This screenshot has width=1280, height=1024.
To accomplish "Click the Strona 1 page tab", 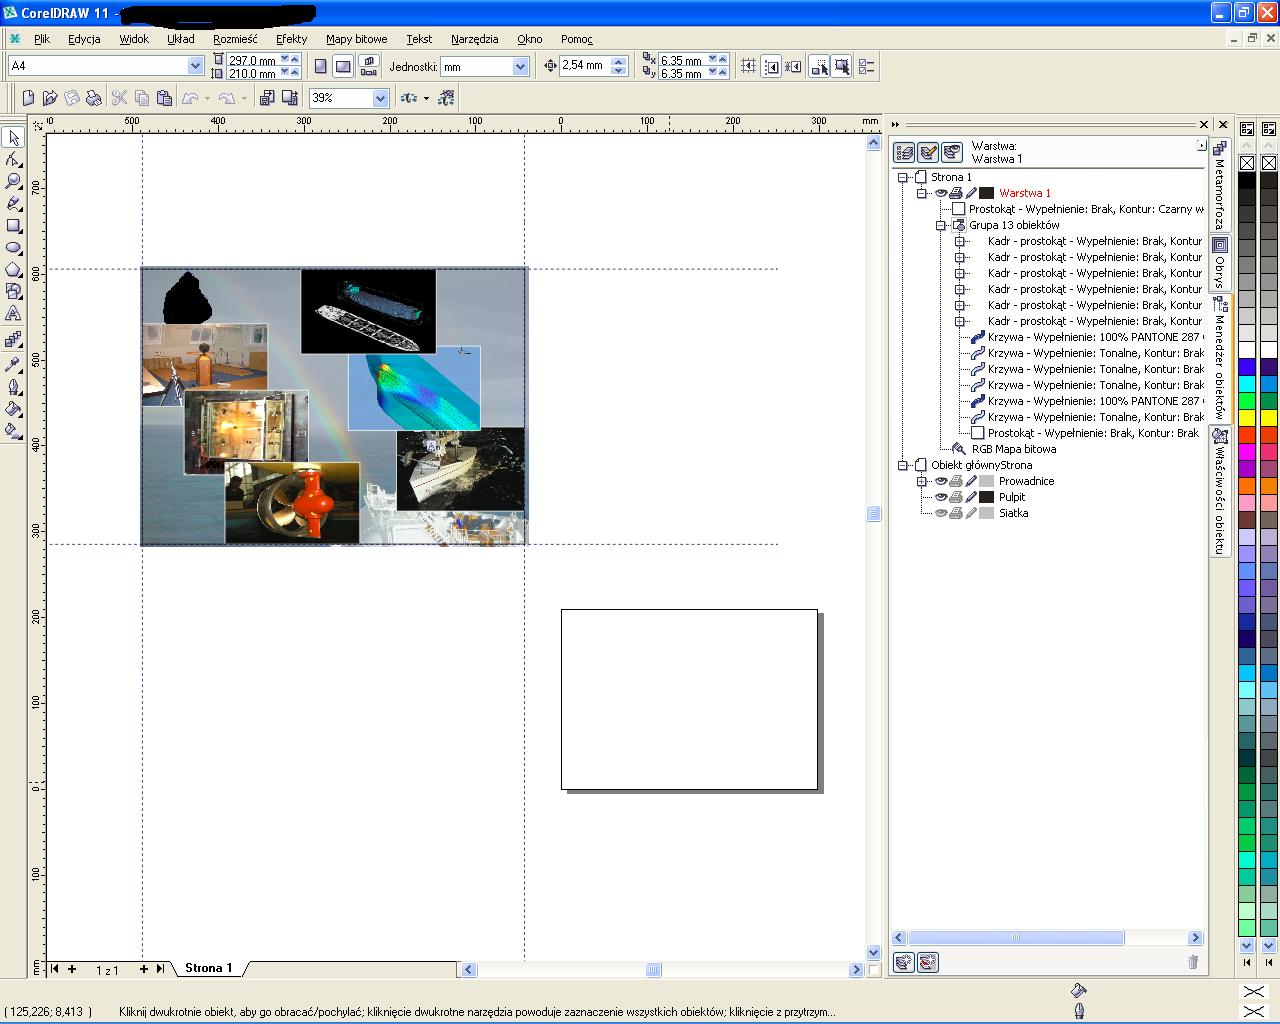I will pyautogui.click(x=208, y=968).
